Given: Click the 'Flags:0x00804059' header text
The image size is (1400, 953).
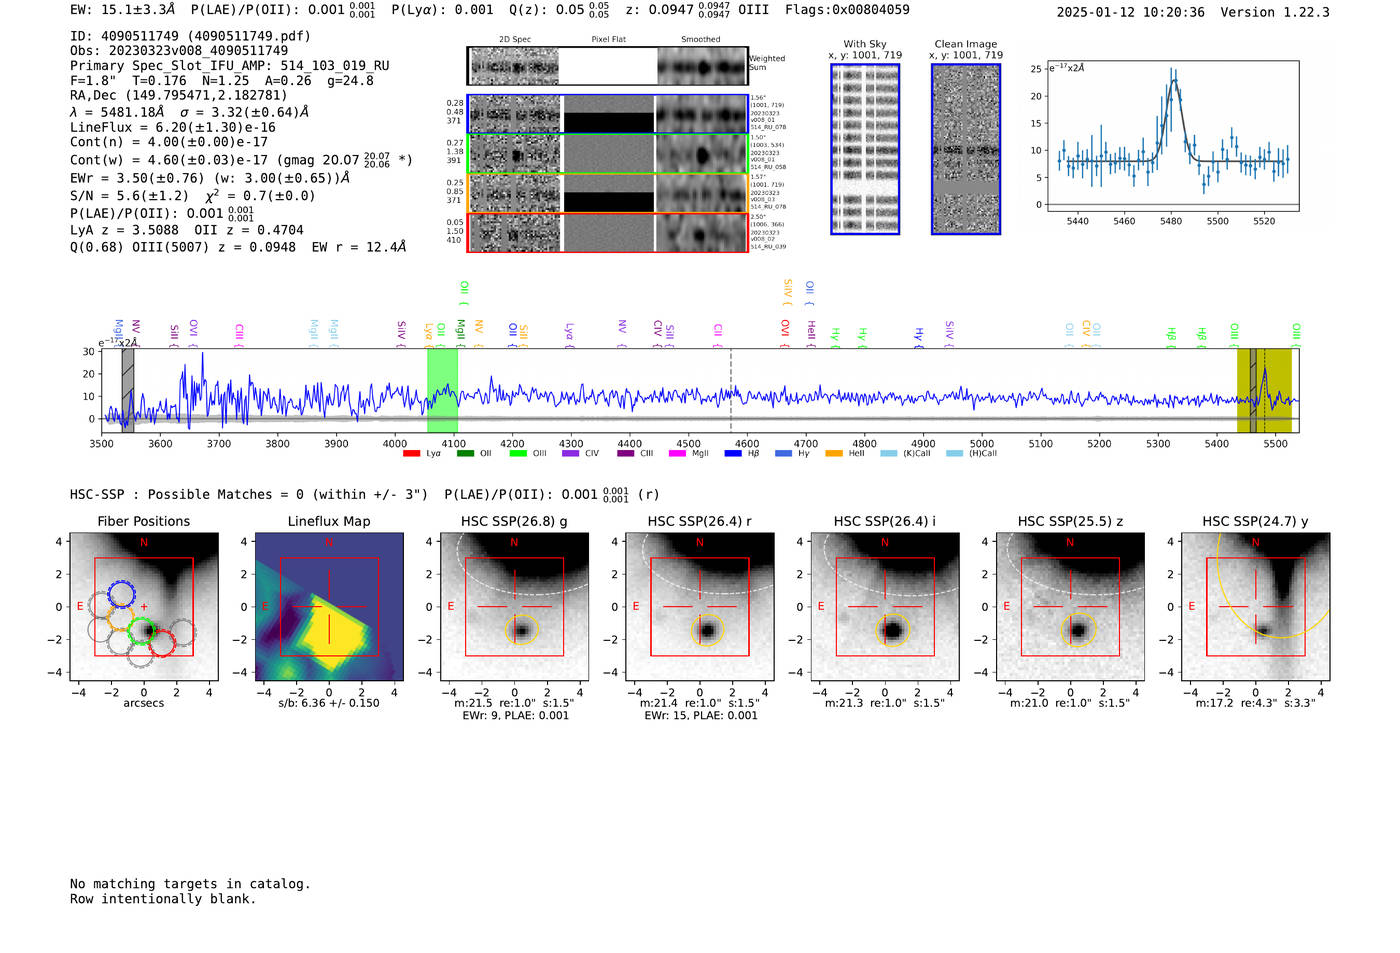Looking at the screenshot, I should (847, 10).
